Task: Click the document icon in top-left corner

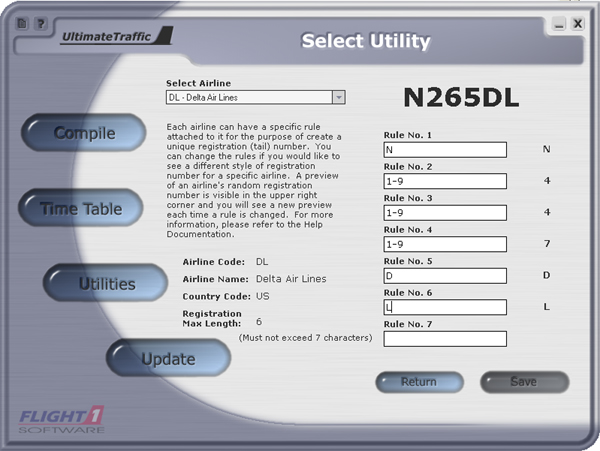Action: tap(22, 24)
